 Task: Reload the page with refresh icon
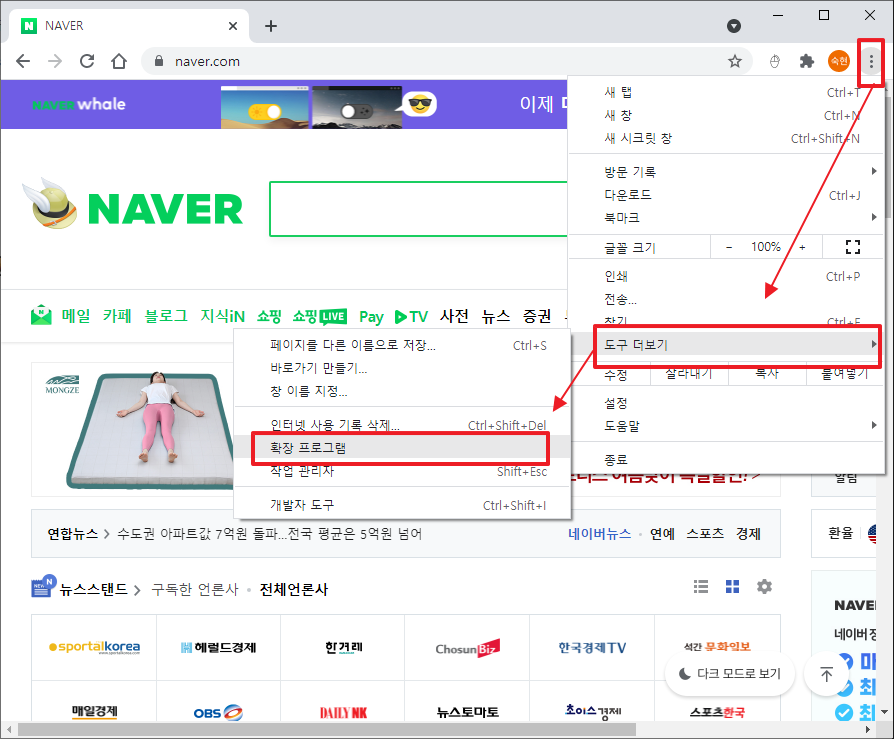tap(87, 61)
